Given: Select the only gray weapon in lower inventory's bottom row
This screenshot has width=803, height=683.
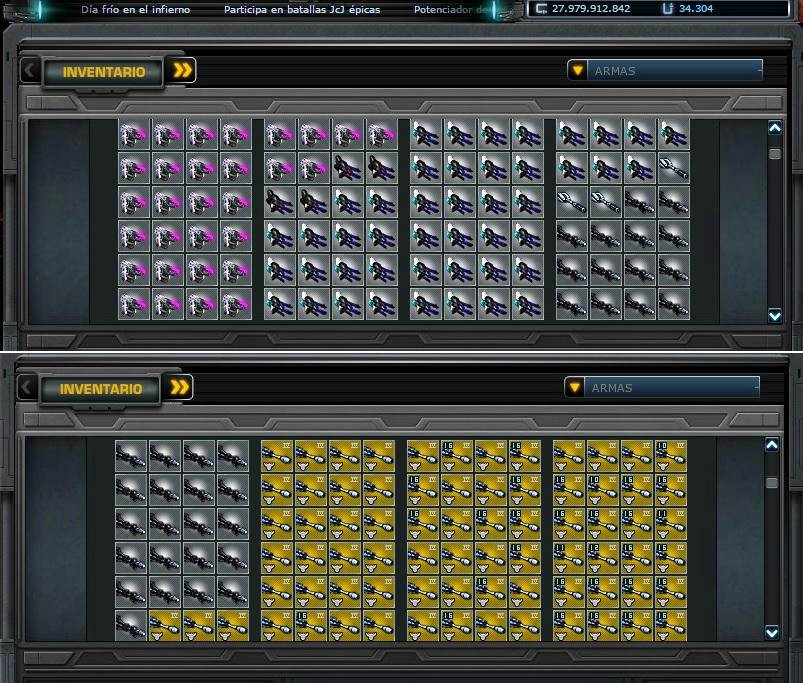Looking at the screenshot, I should tap(131, 625).
